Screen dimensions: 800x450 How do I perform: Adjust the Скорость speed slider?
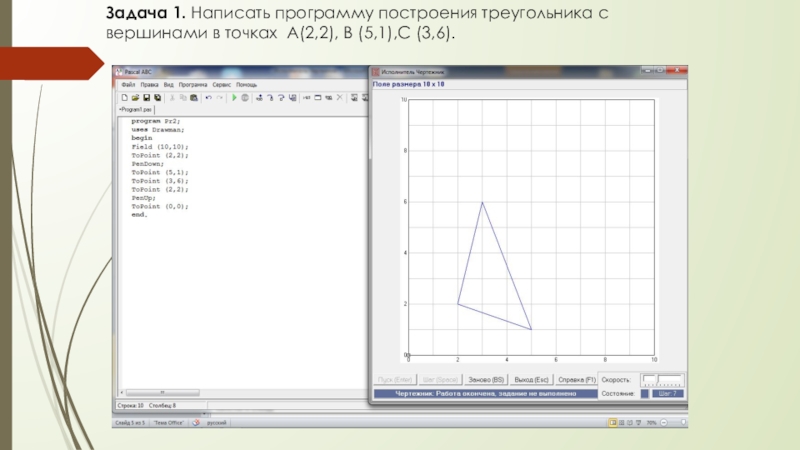tap(662, 380)
